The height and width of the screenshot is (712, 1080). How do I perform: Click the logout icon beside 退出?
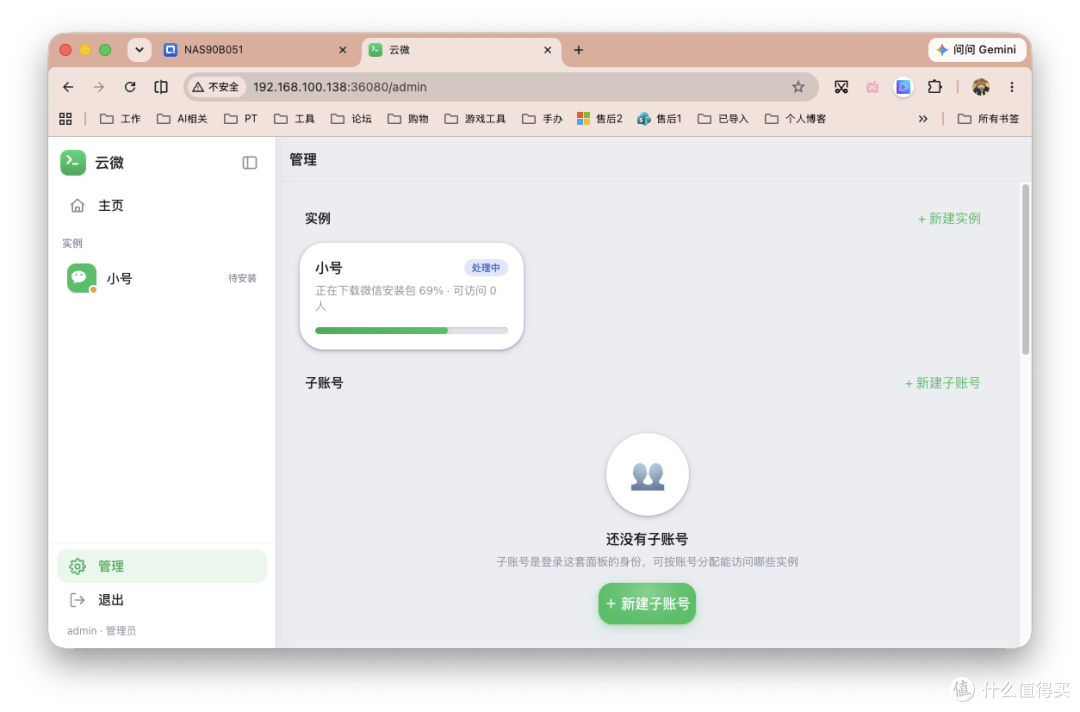tap(77, 600)
